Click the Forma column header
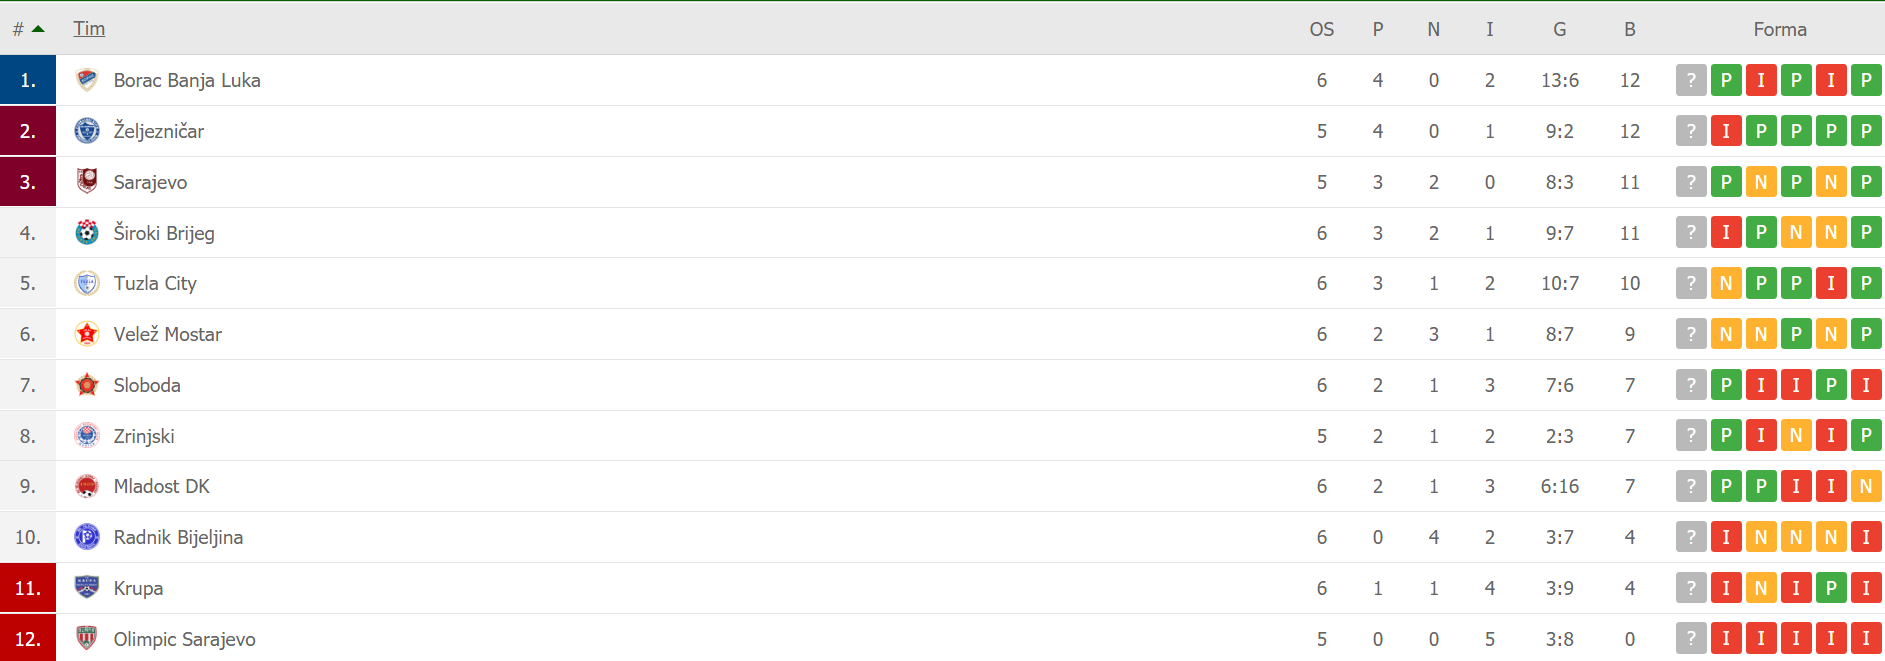 pos(1780,29)
